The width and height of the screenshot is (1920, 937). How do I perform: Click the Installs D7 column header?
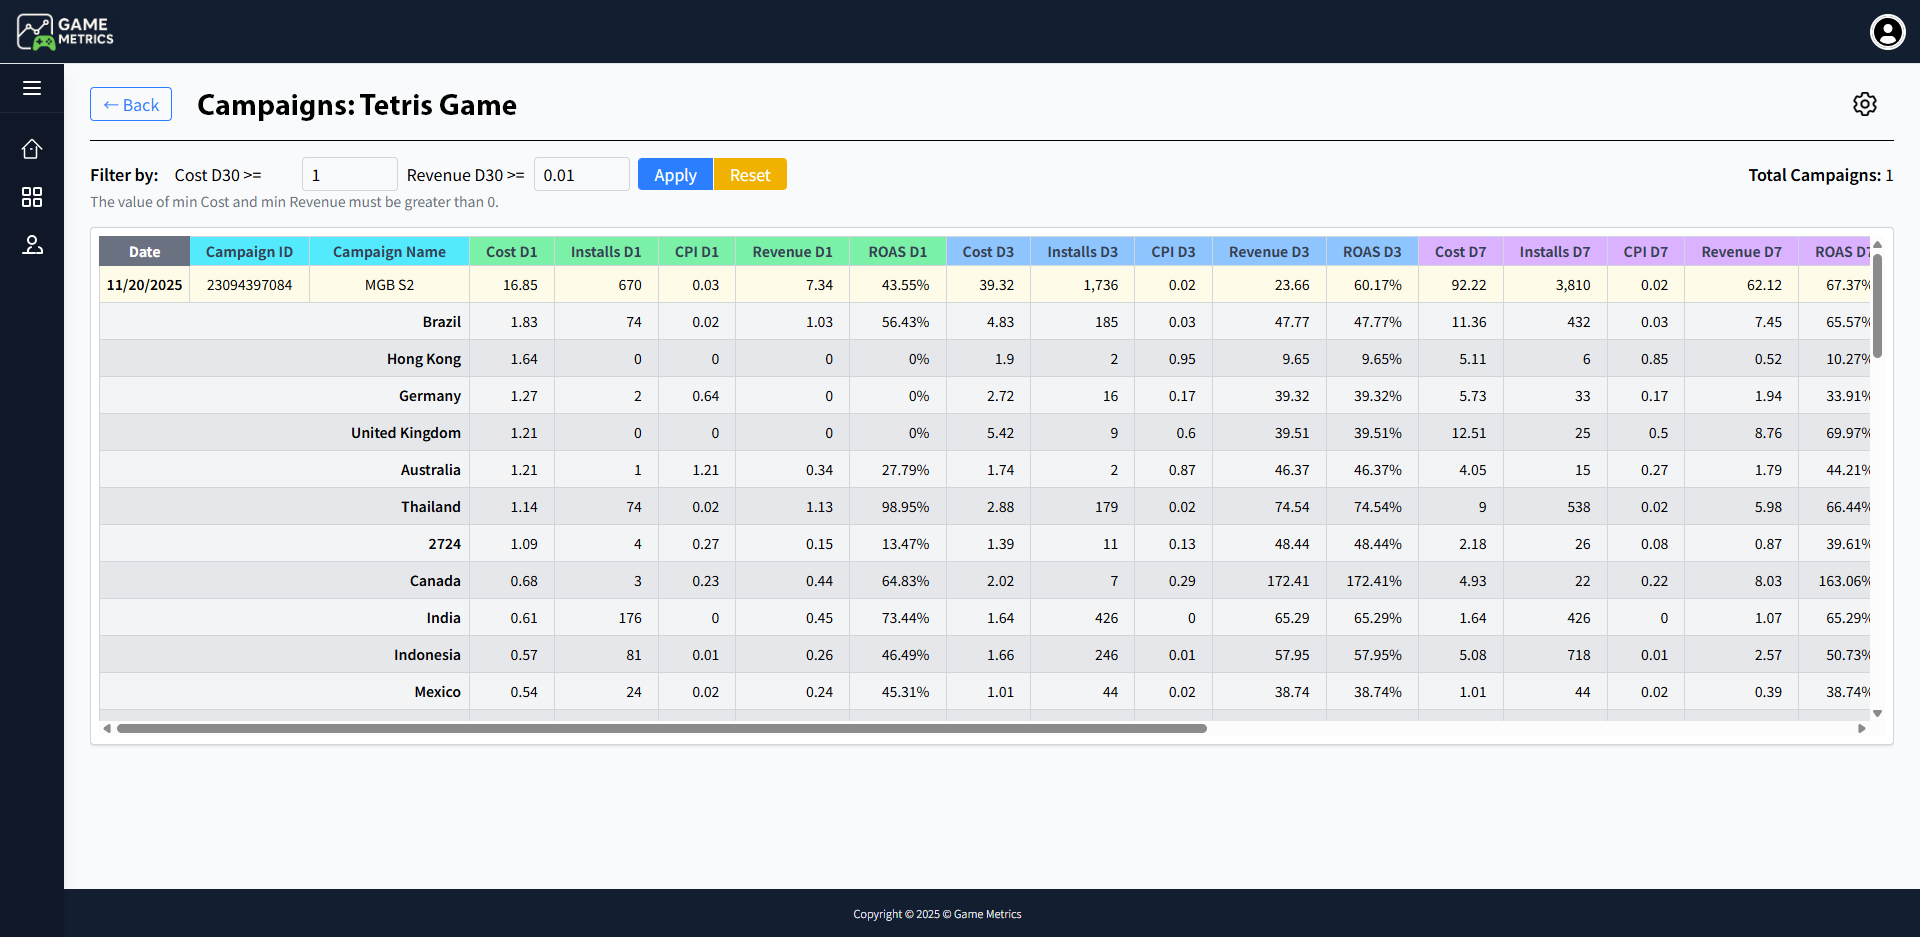[x=1555, y=252]
